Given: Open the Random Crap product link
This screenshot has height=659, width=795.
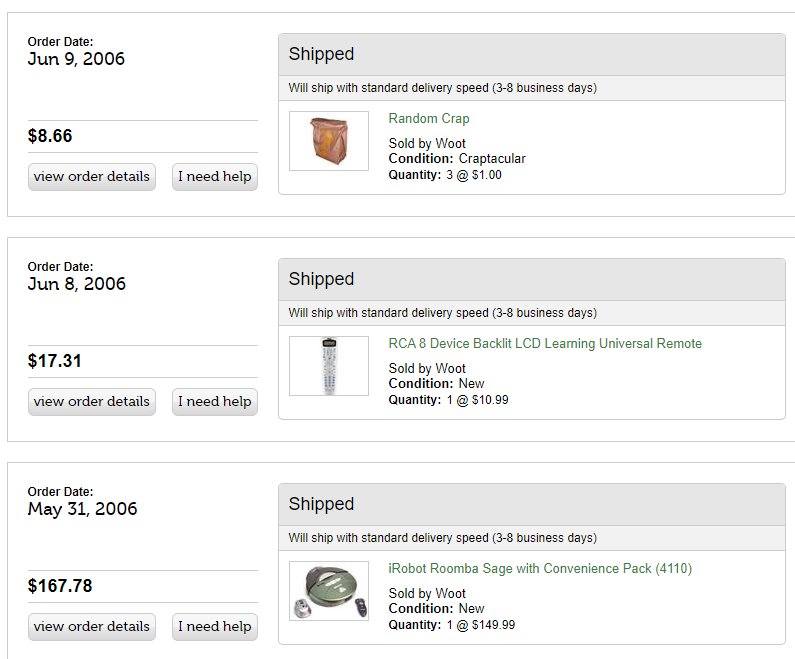Looking at the screenshot, I should pyautogui.click(x=428, y=119).
